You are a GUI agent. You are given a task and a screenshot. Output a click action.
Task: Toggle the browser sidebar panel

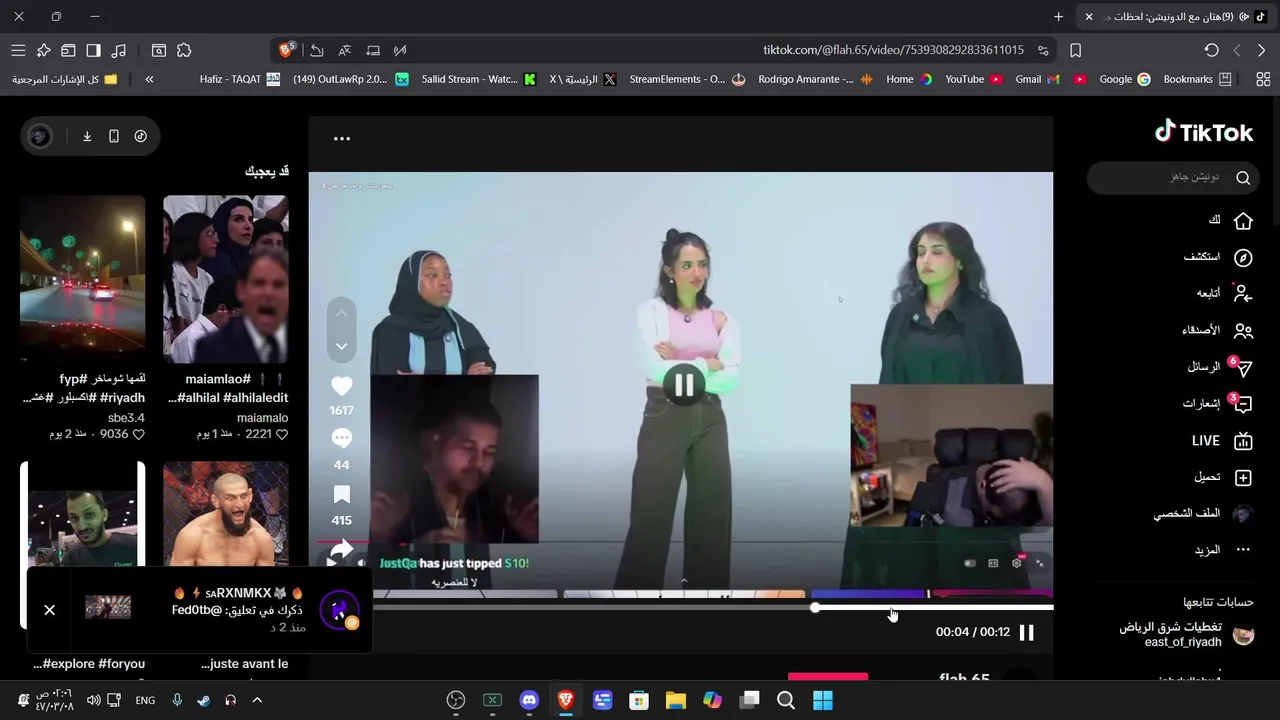pyautogui.click(x=93, y=50)
